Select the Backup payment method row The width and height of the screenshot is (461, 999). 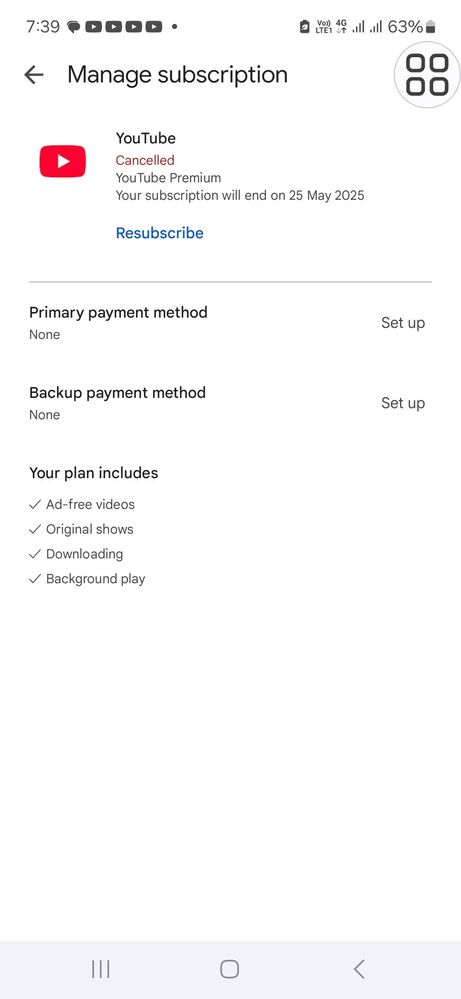point(230,403)
